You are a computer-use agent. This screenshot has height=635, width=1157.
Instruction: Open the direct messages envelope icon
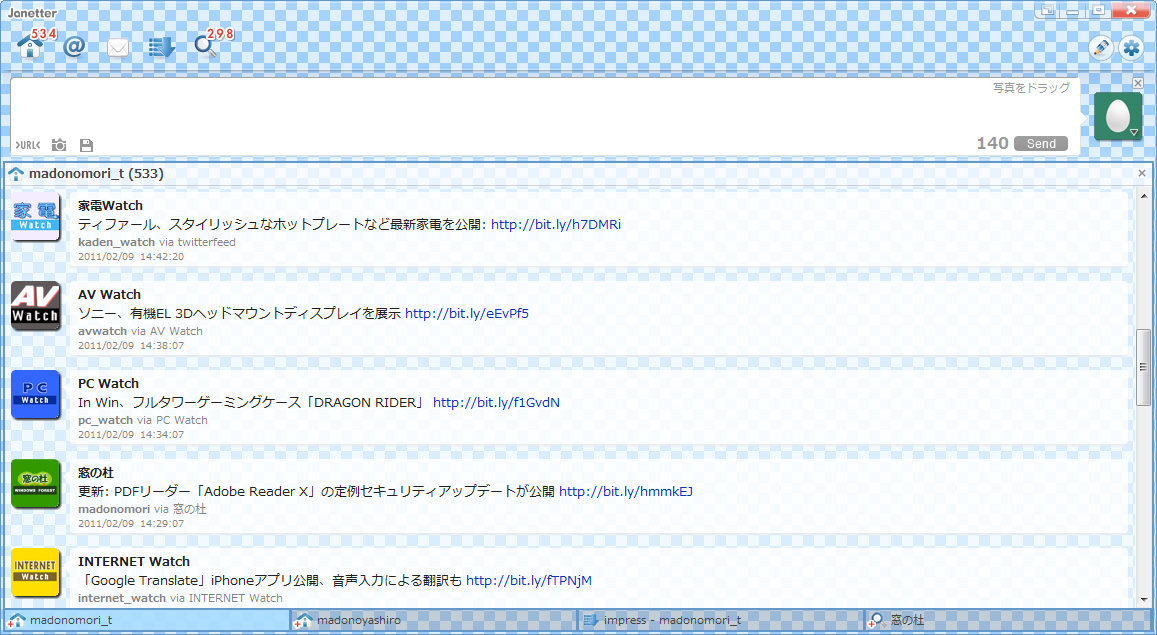click(118, 48)
